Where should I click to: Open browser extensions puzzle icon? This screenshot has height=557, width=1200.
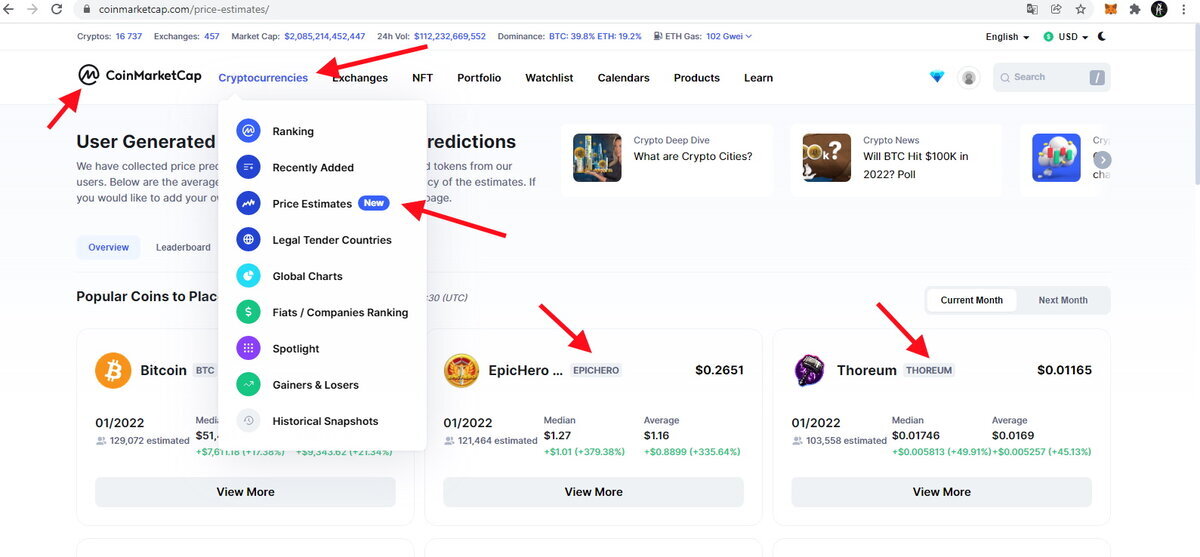point(1135,9)
